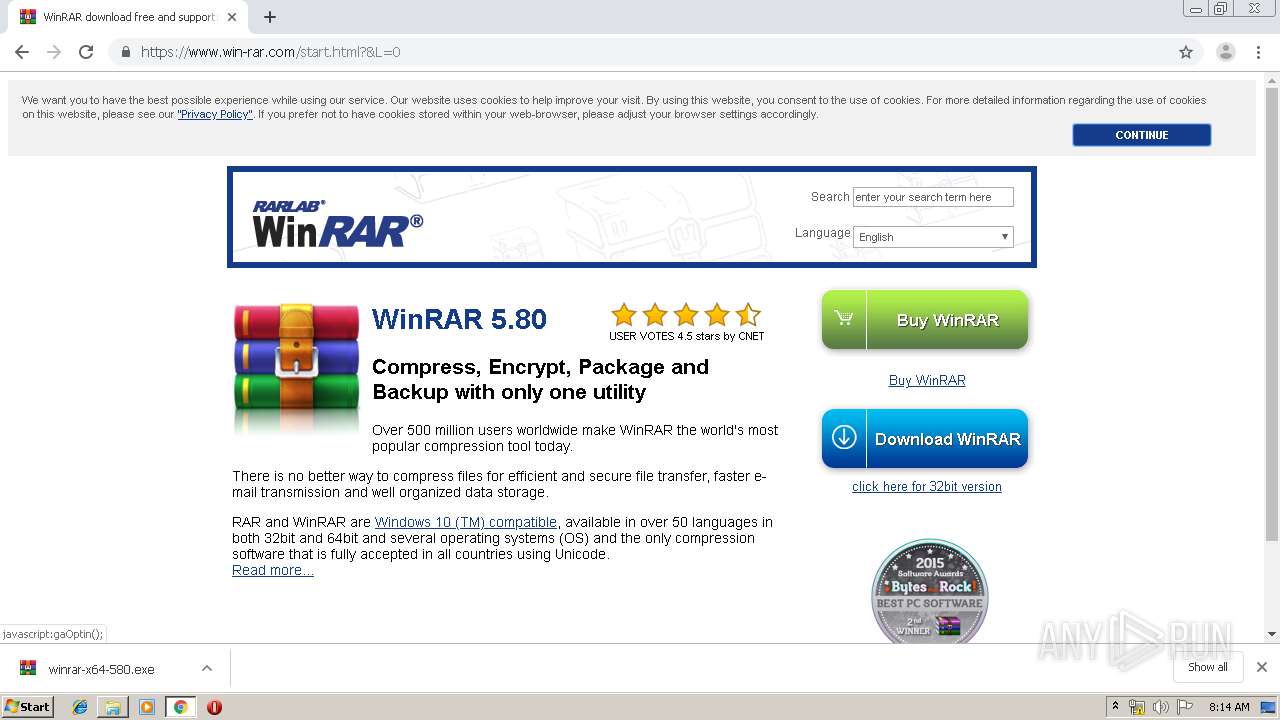View site security lock info

(125, 52)
